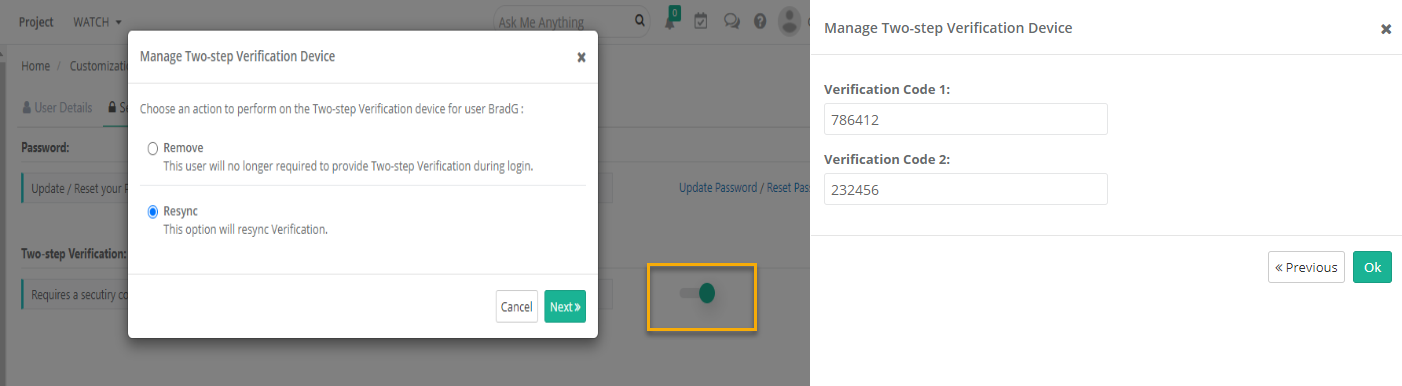Screen dimensions: 1402x386
Task: Open the notifications bell icon
Action: coord(671,21)
